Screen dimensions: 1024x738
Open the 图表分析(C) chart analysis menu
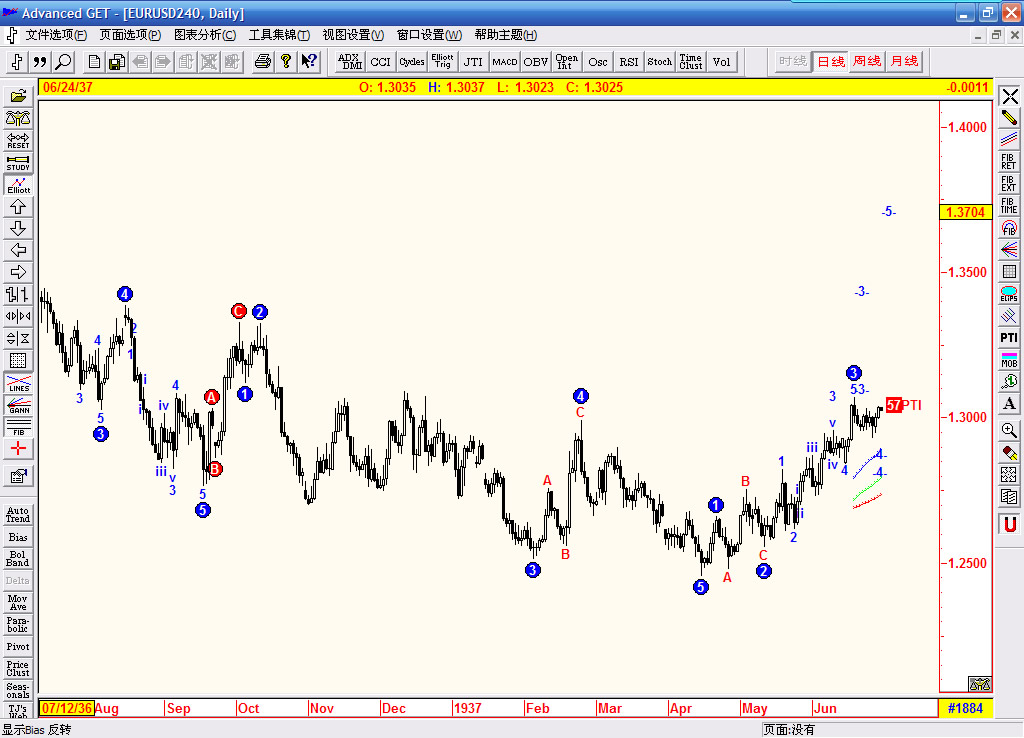tap(205, 35)
